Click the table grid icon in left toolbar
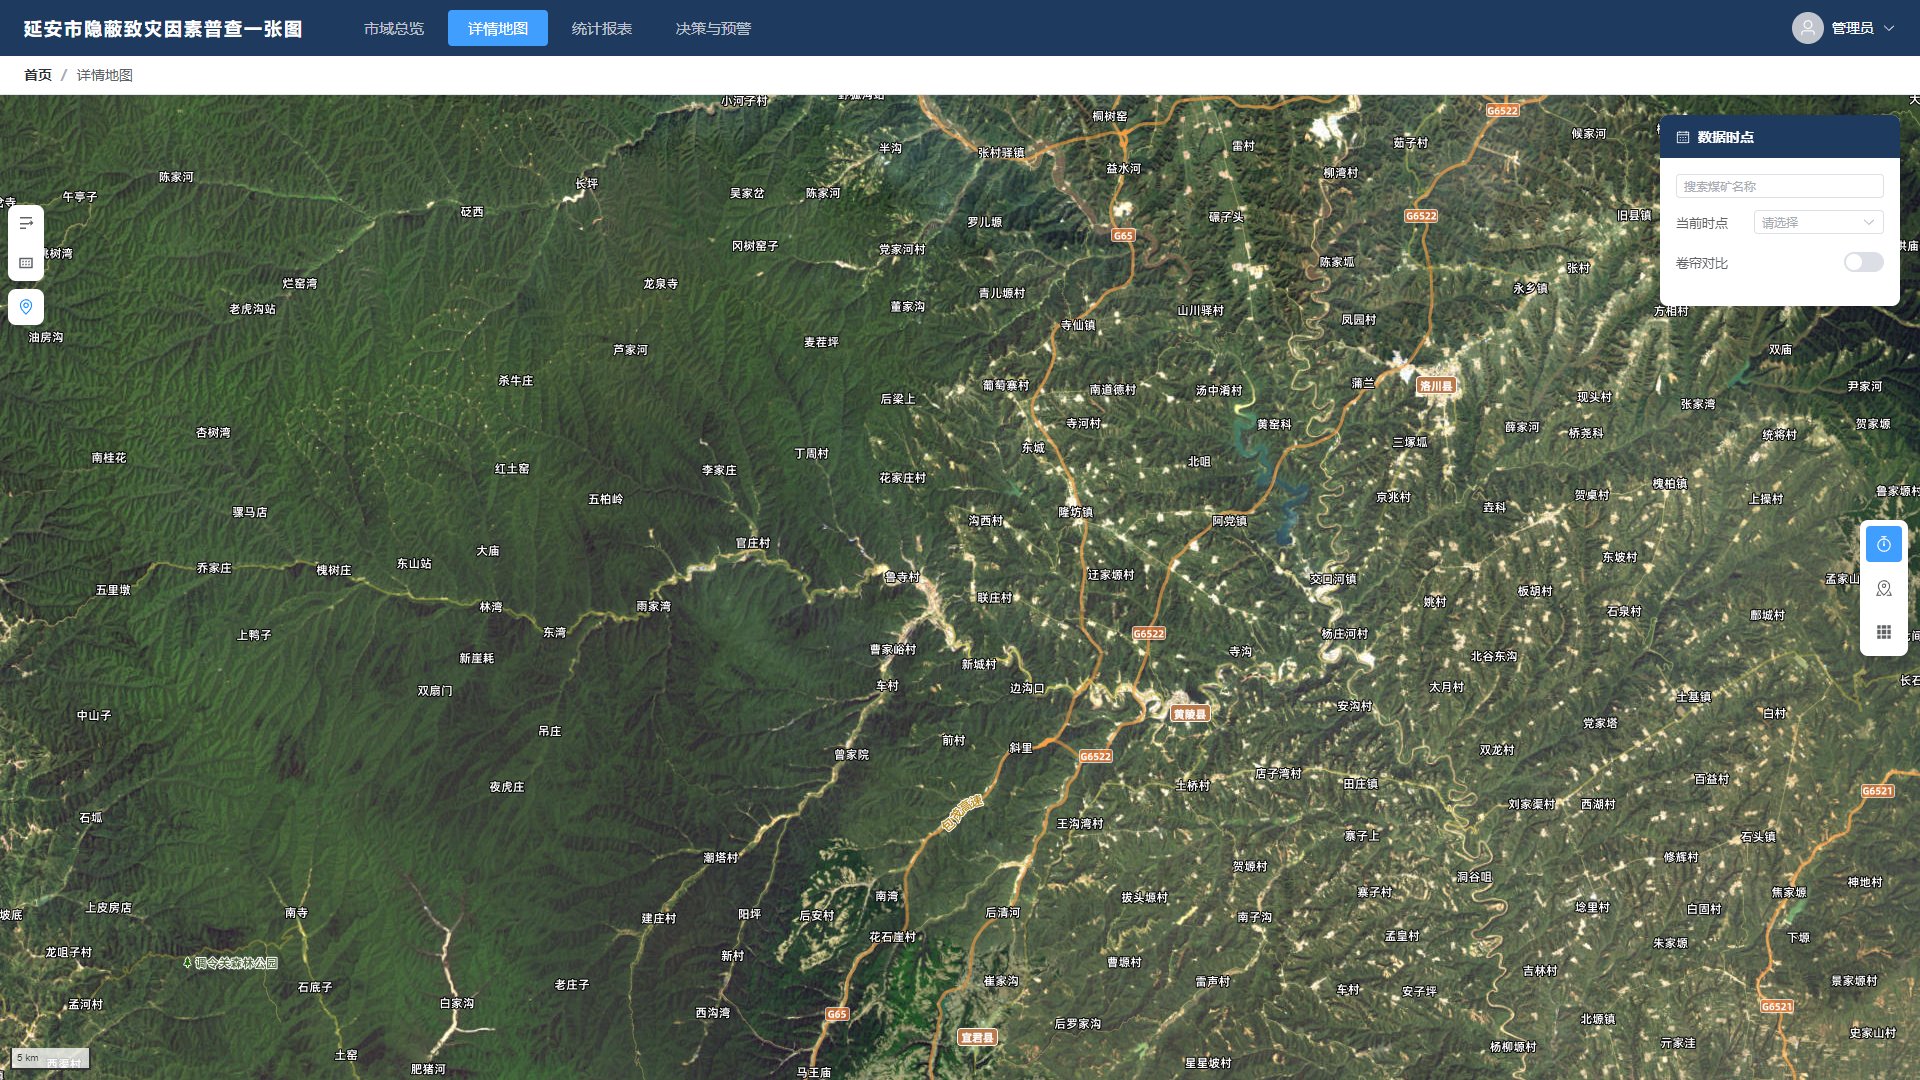1920x1080 pixels. tap(26, 263)
